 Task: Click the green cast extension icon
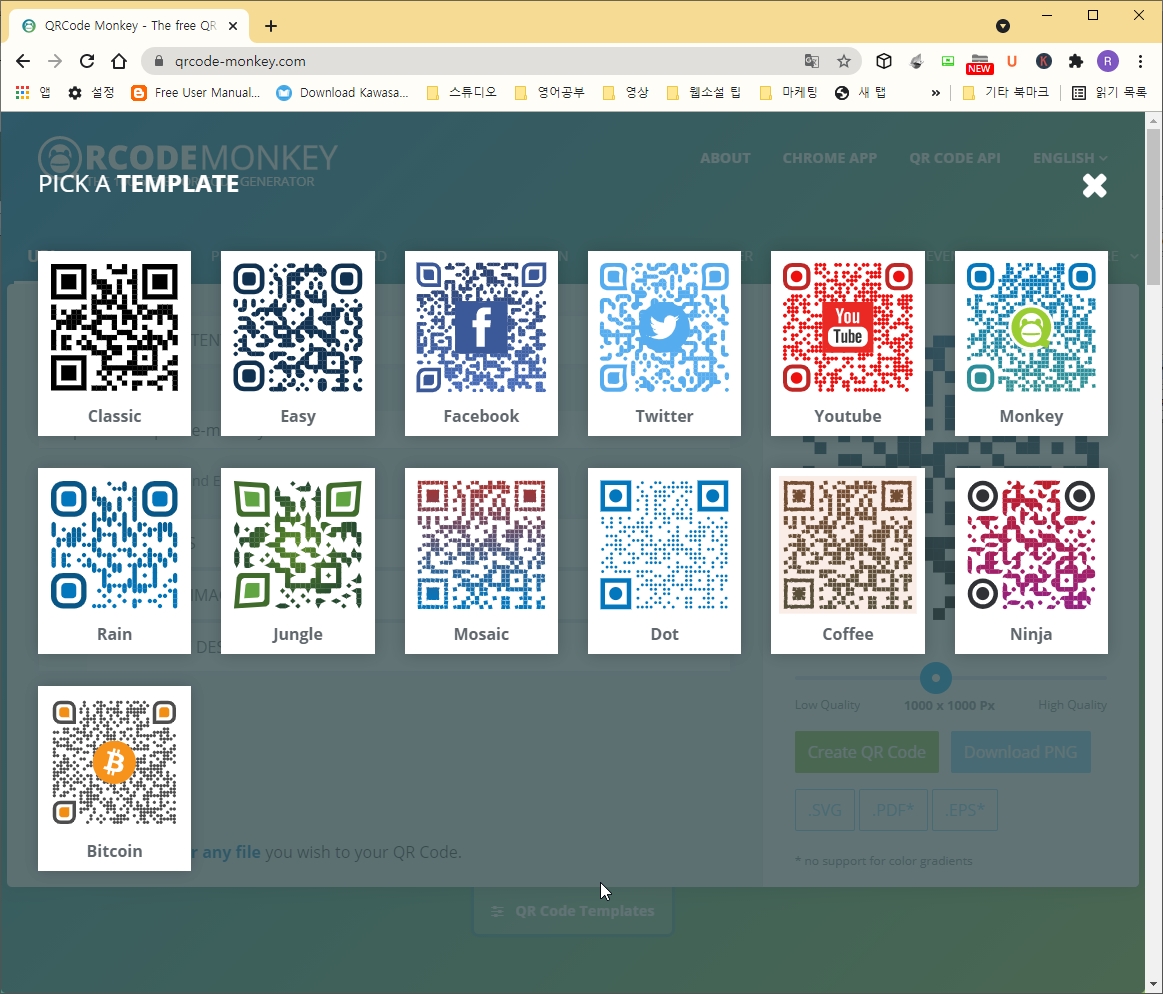(947, 62)
